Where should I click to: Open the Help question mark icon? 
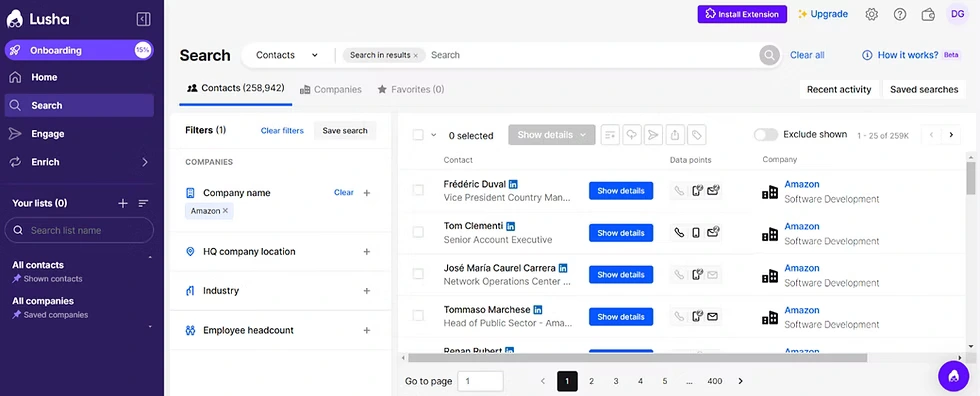pos(899,14)
